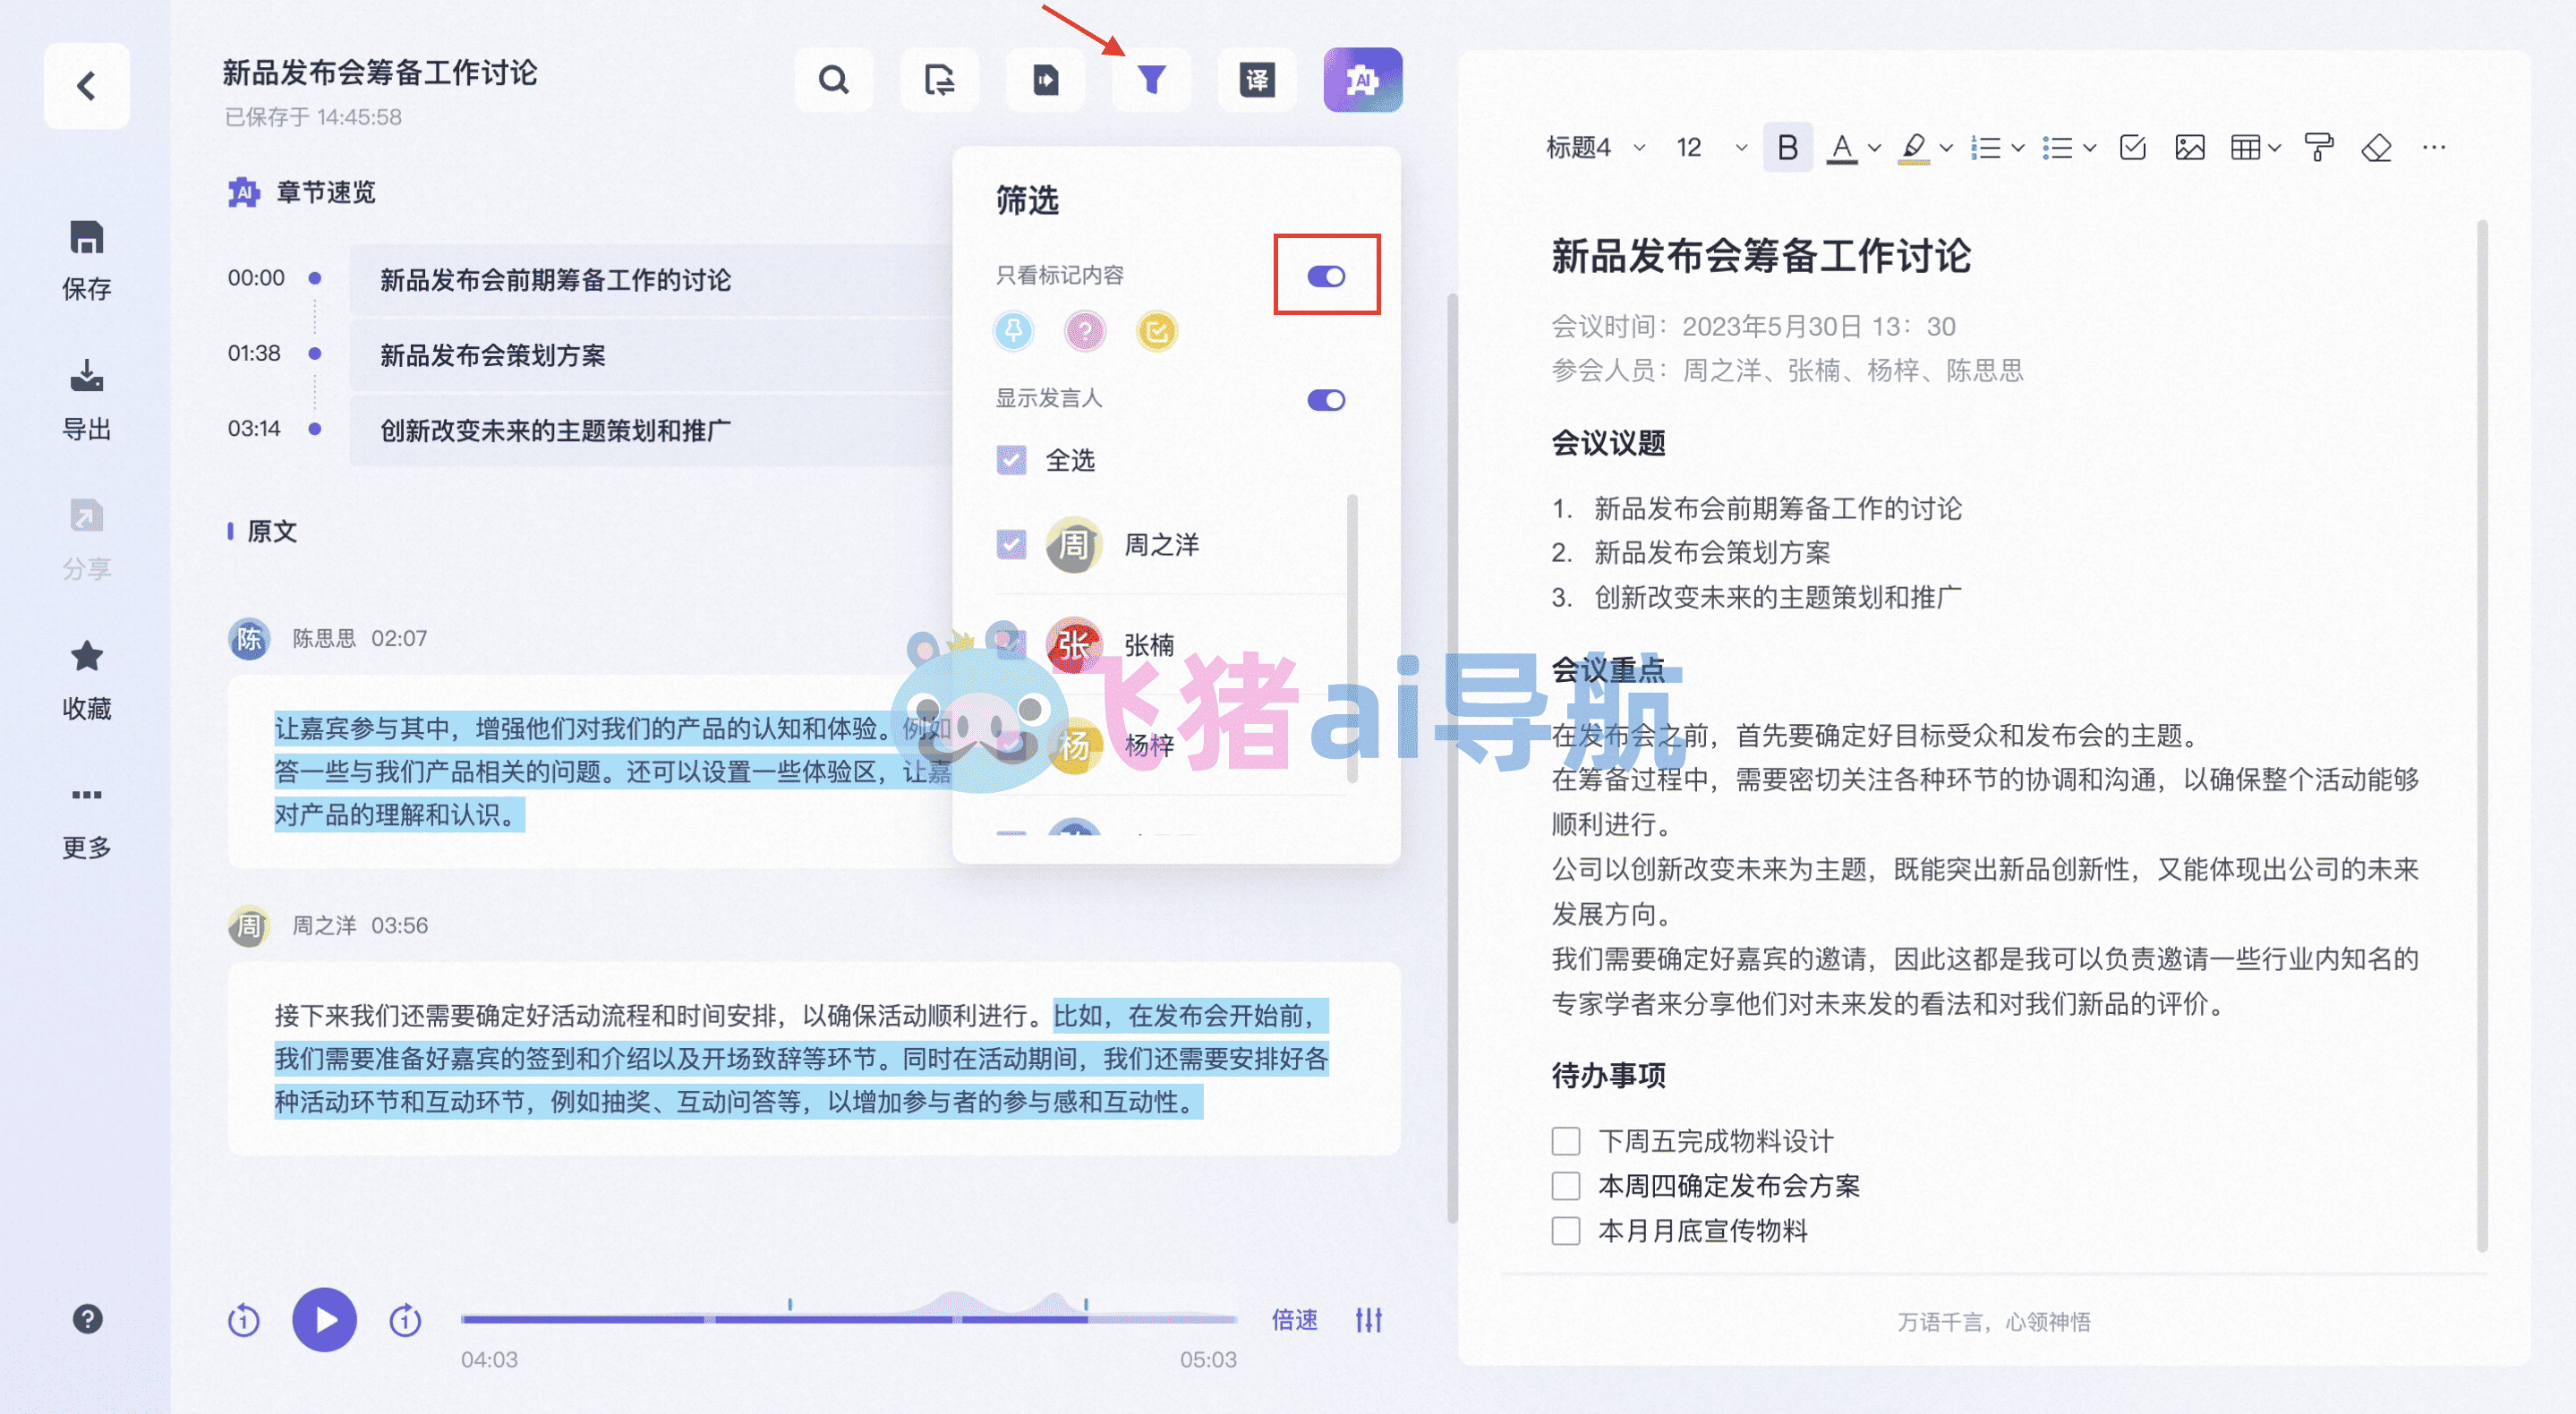Click the highlighter pen icon
Image resolution: width=2576 pixels, height=1414 pixels.
click(x=1913, y=148)
